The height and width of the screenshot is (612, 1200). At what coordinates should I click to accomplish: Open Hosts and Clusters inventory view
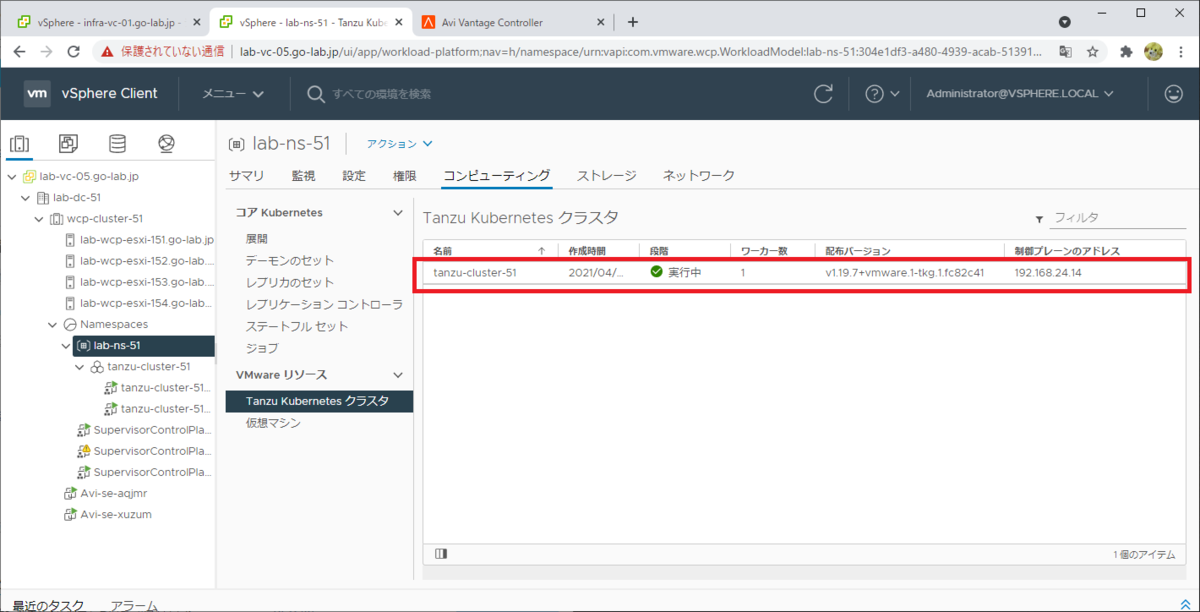click(20, 144)
